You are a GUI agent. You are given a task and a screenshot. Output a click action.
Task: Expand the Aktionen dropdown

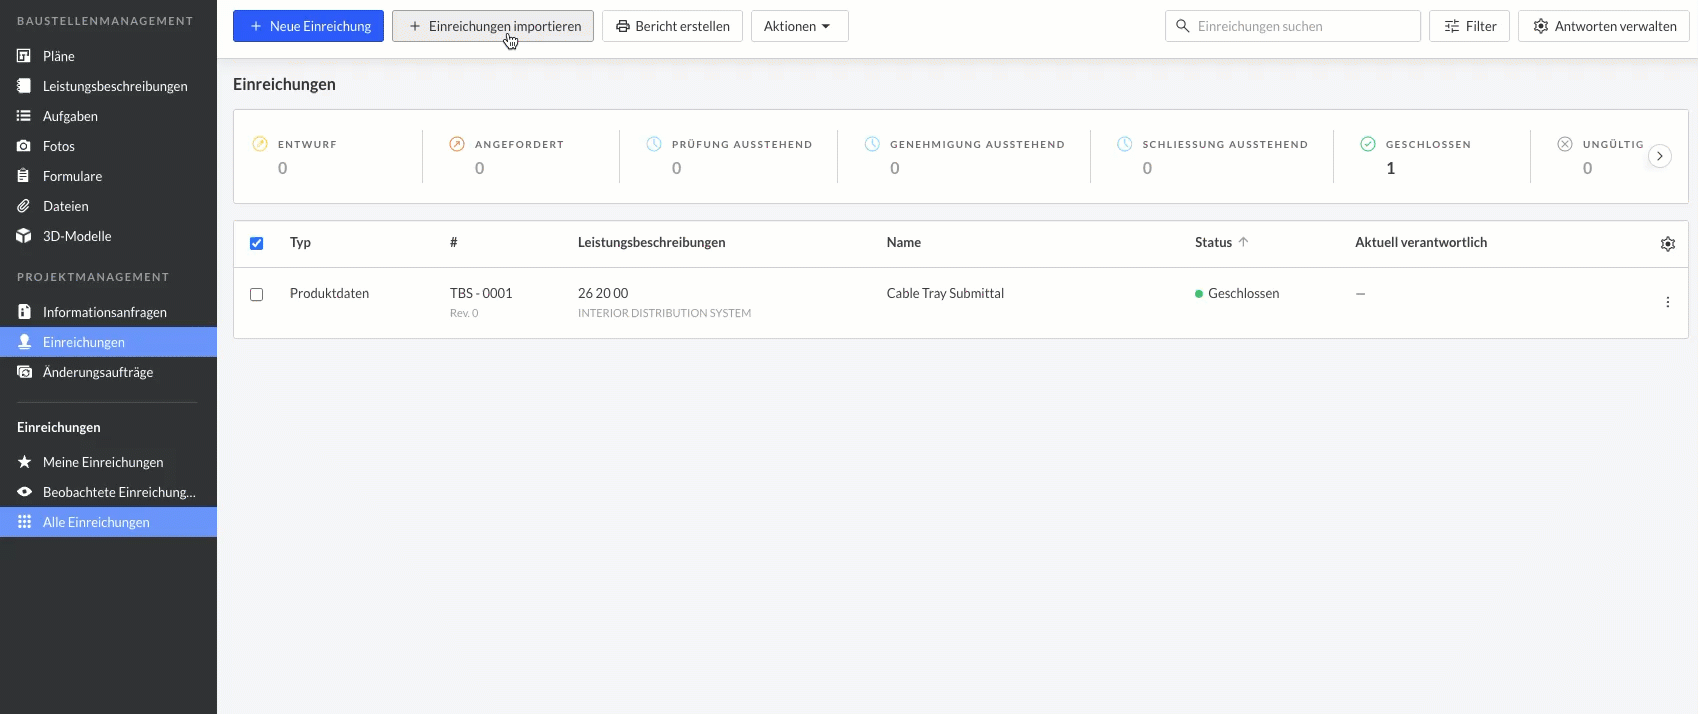798,26
